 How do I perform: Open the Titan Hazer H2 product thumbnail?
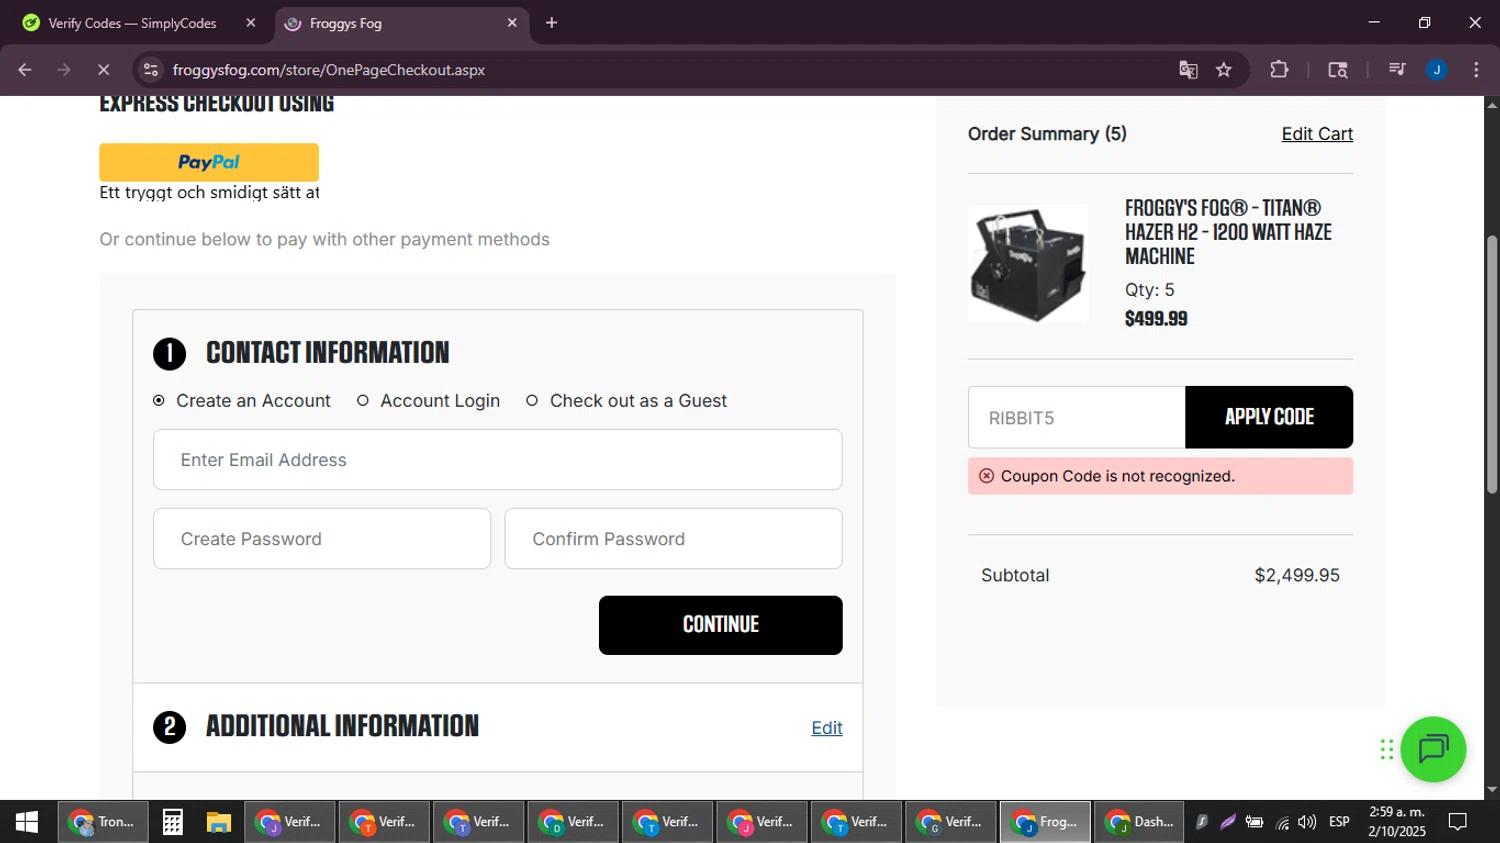[x=1027, y=264]
